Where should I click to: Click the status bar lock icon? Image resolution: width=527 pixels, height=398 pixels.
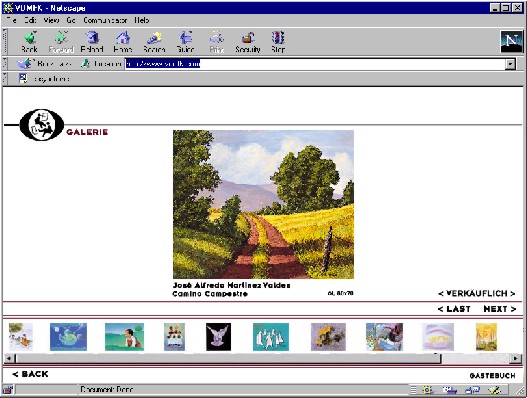click(x=8, y=390)
